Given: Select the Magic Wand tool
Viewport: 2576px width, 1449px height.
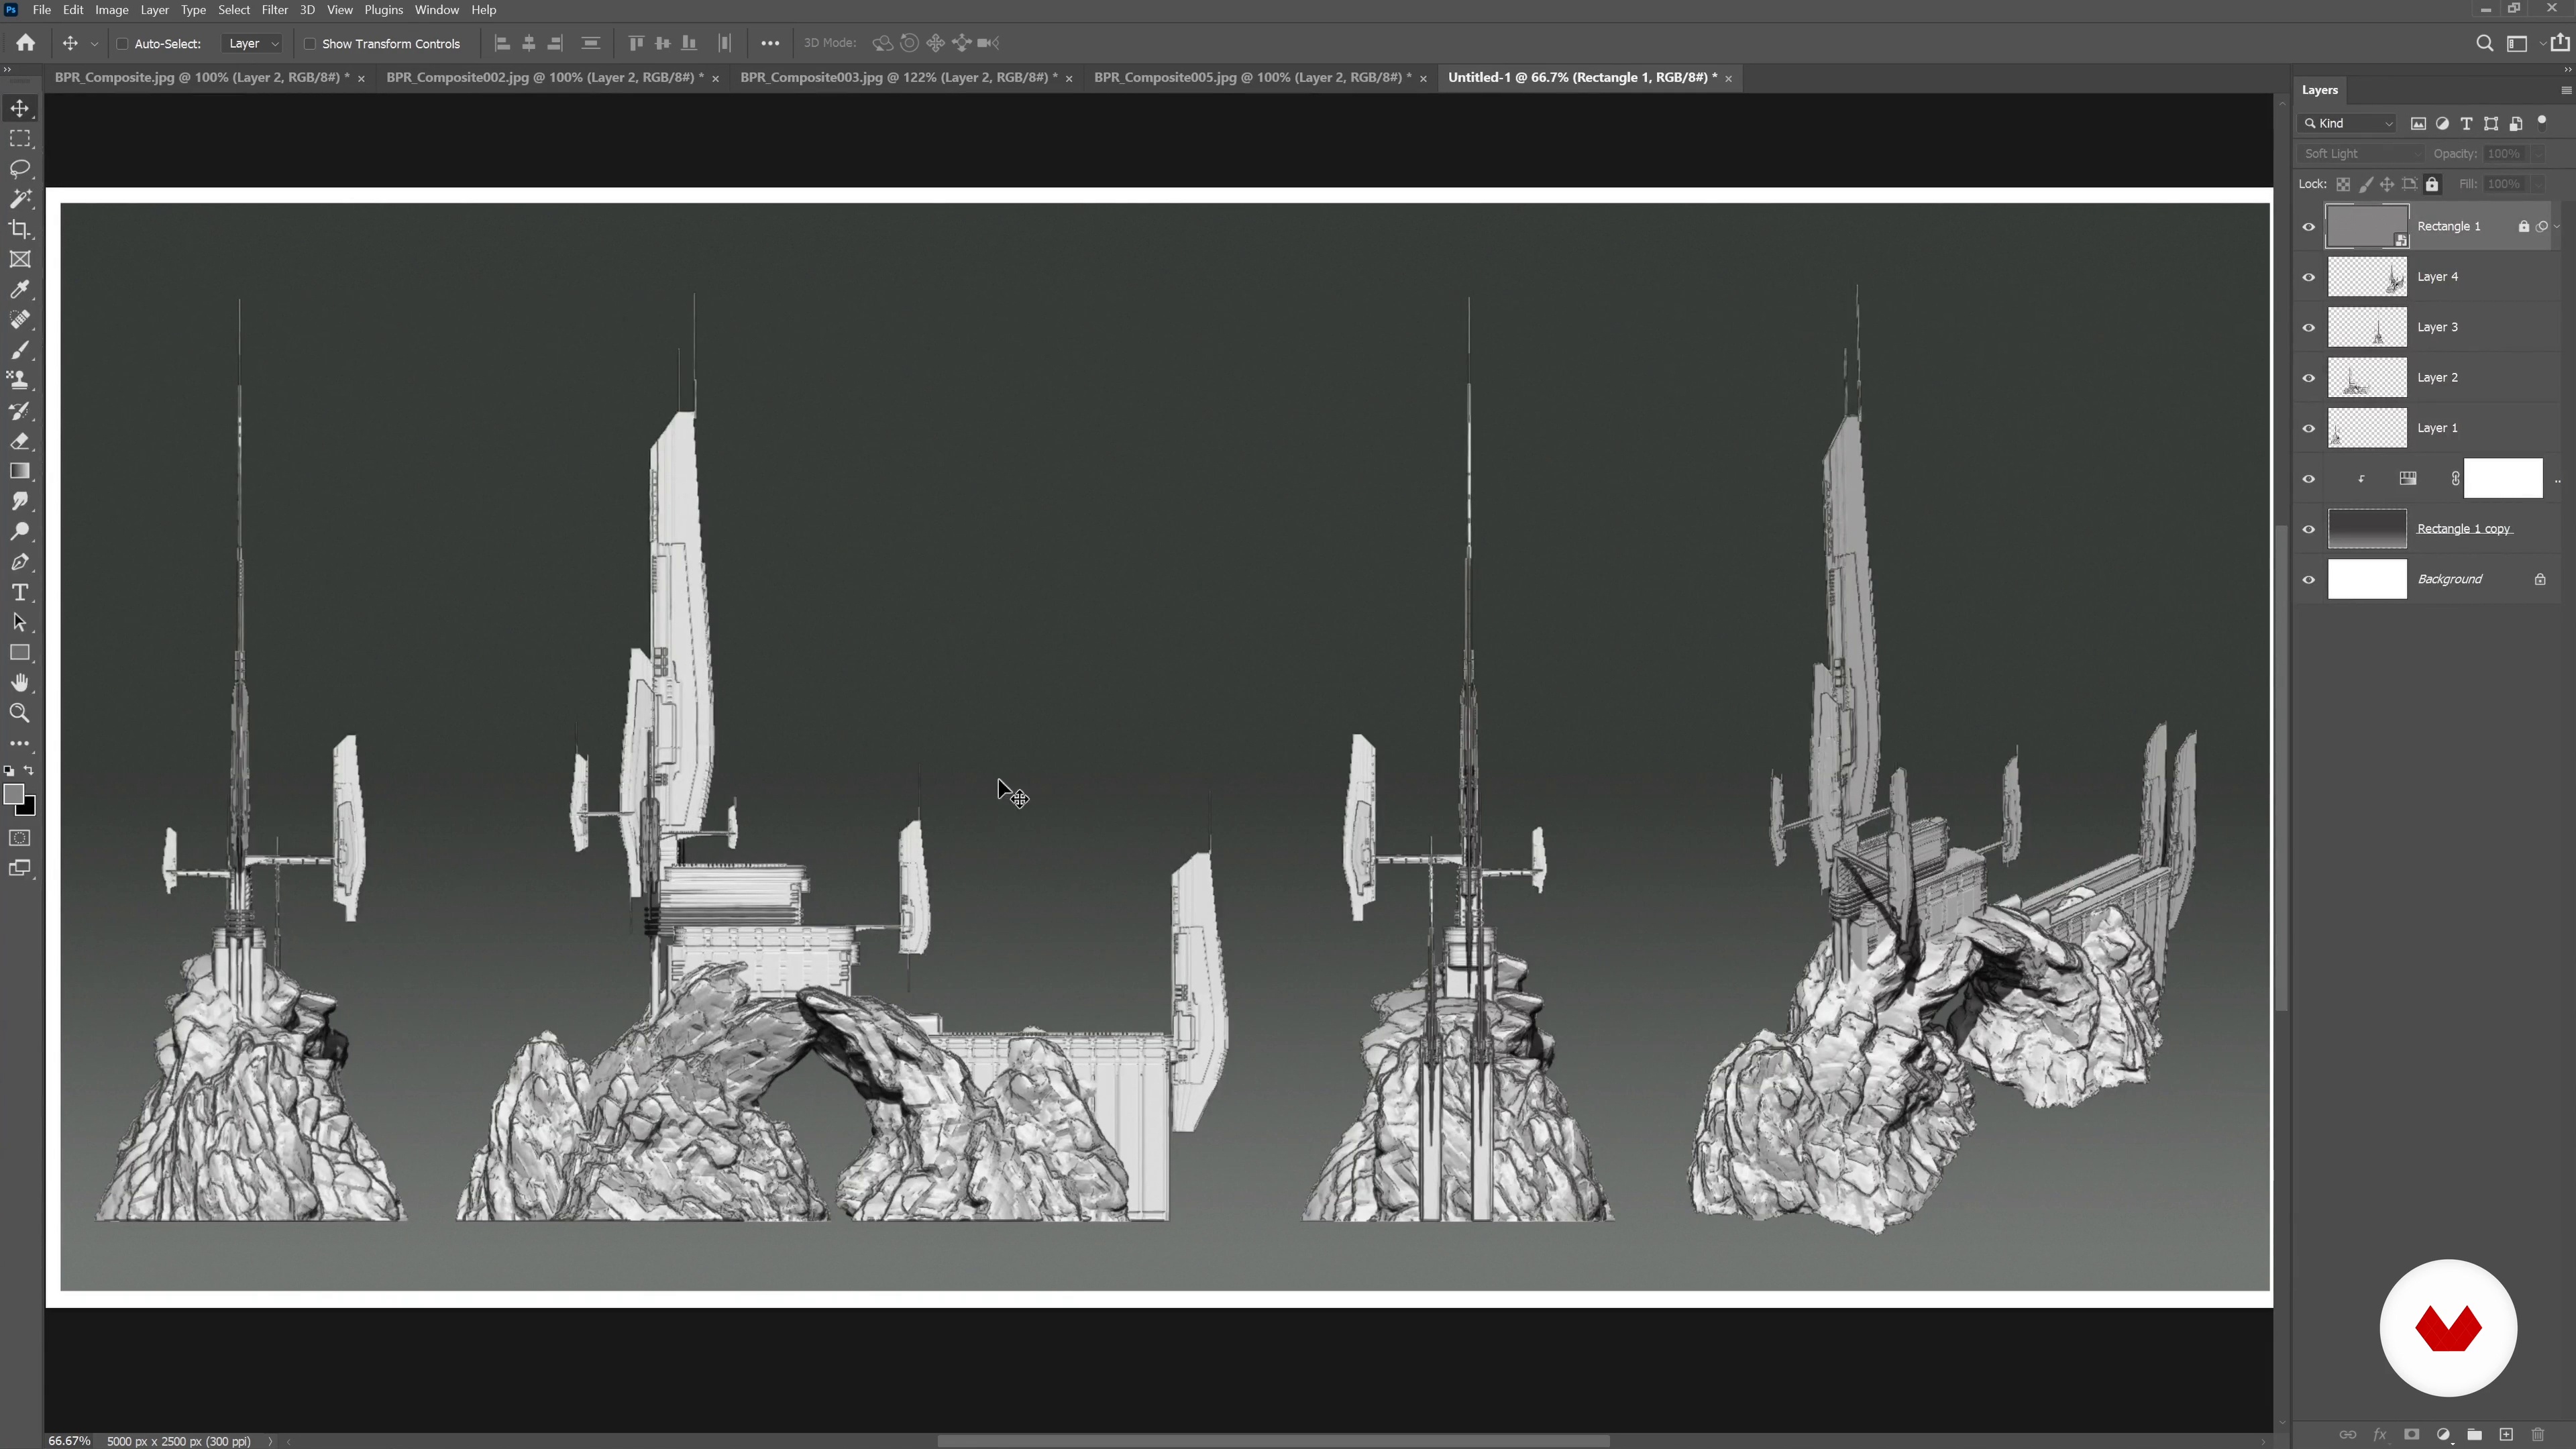Looking at the screenshot, I should (20, 198).
